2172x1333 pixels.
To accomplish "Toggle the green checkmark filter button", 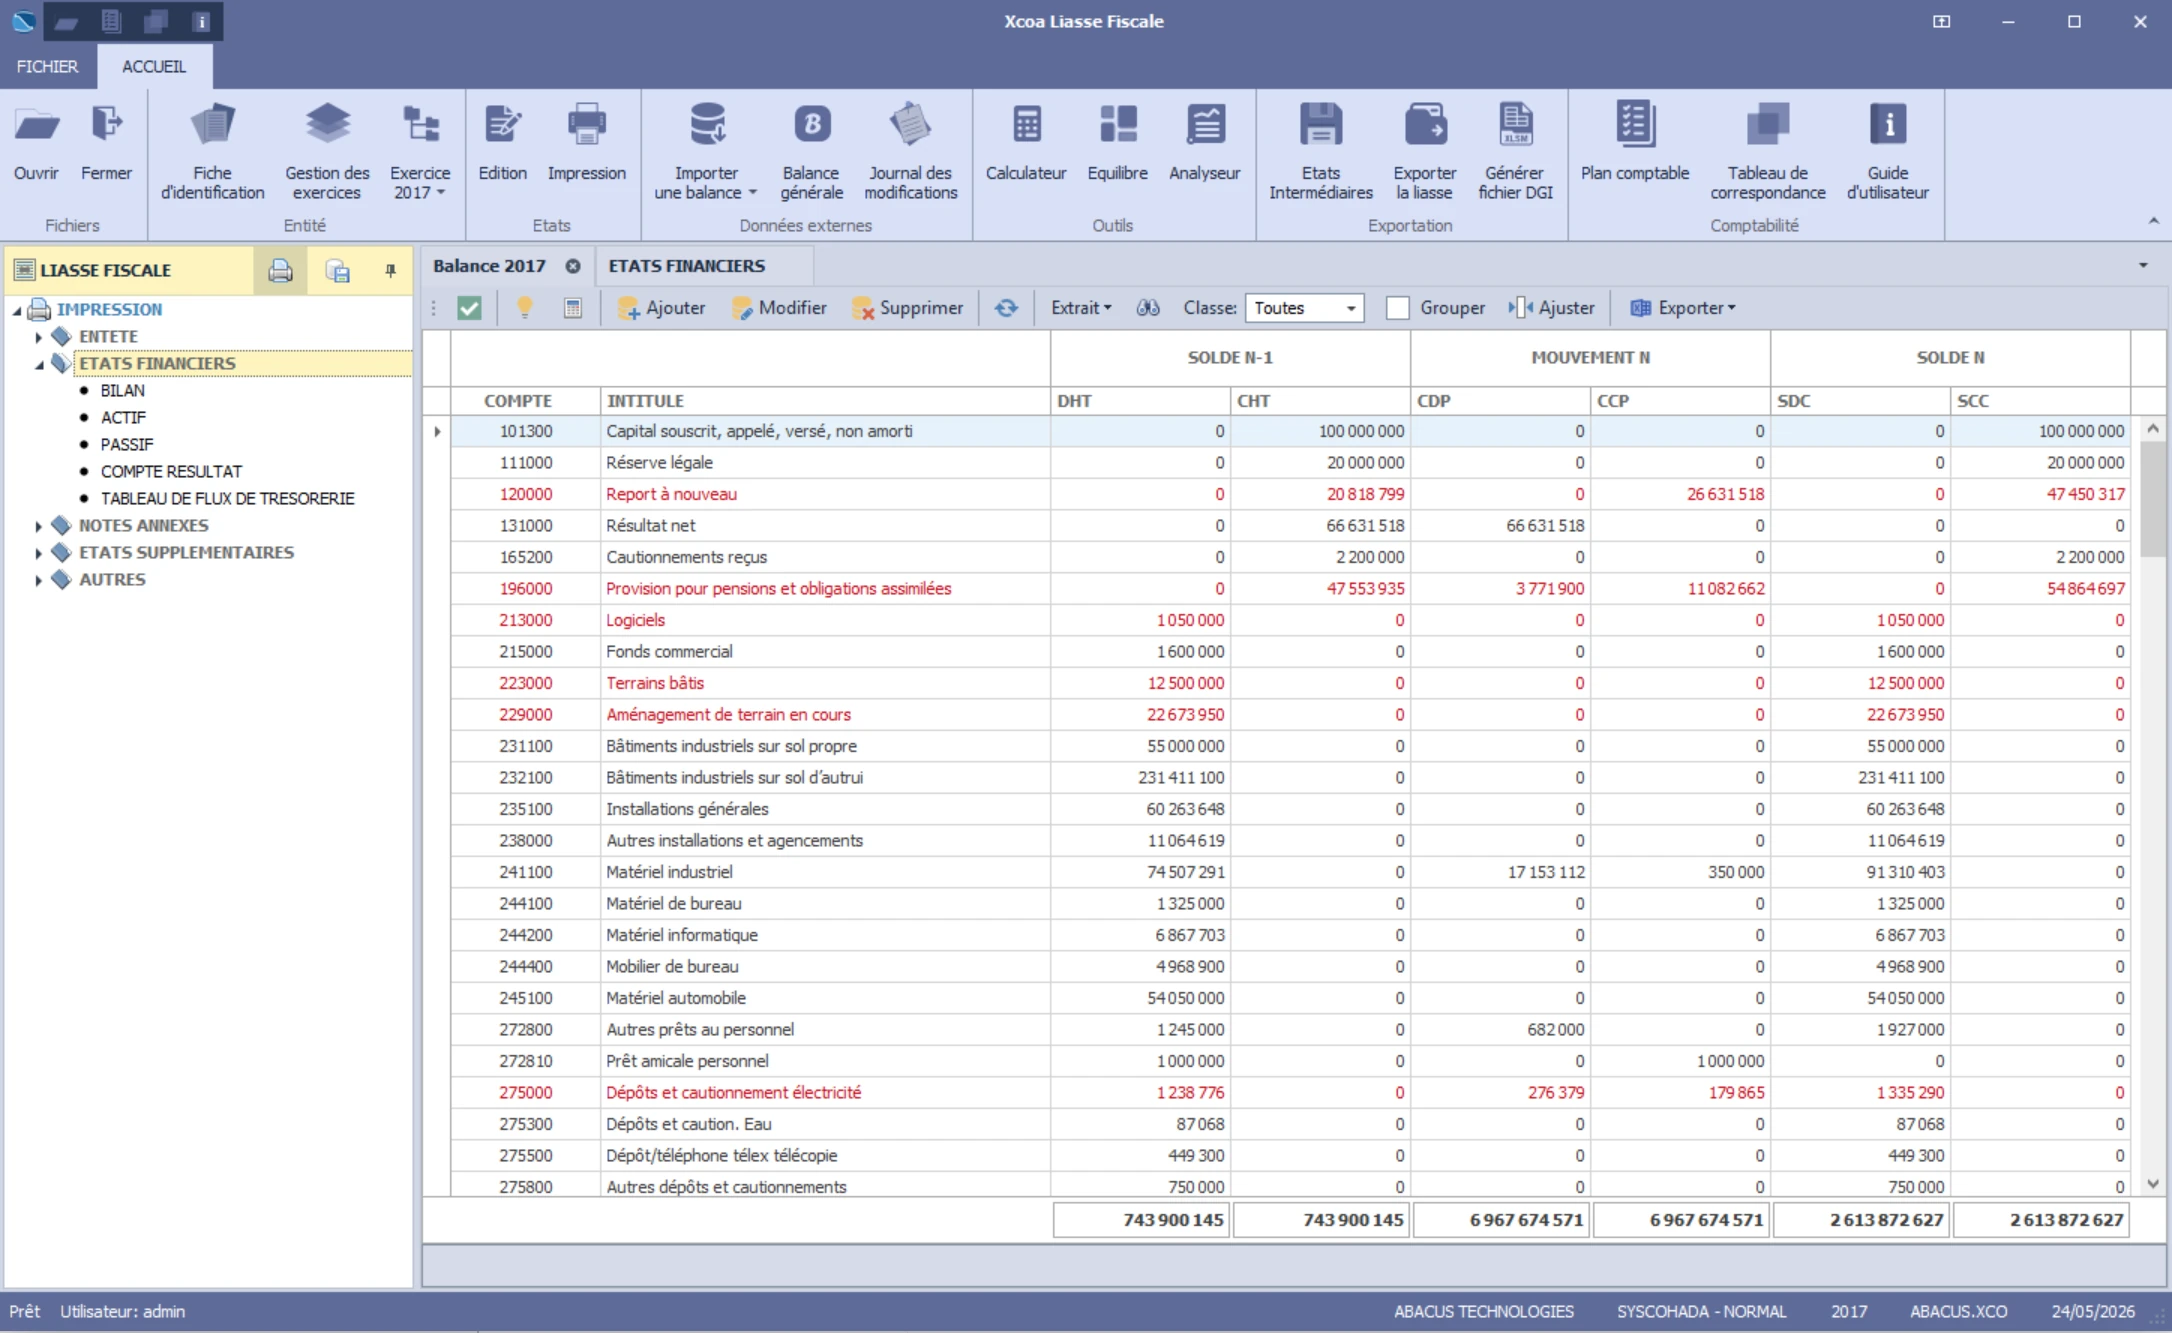I will (x=469, y=308).
